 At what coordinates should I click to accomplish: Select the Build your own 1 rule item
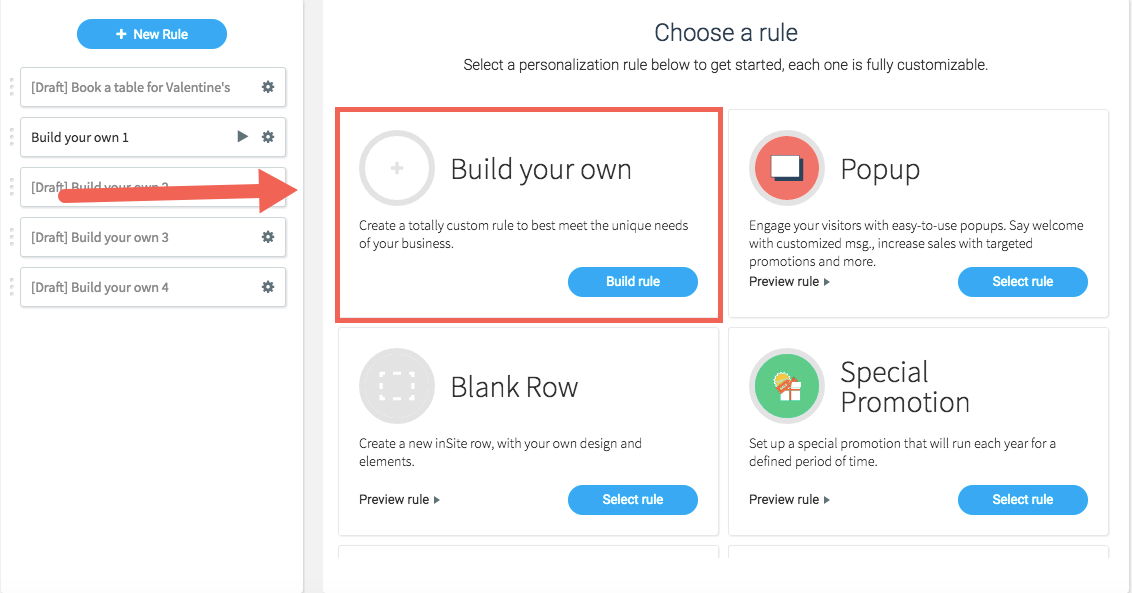click(x=153, y=137)
